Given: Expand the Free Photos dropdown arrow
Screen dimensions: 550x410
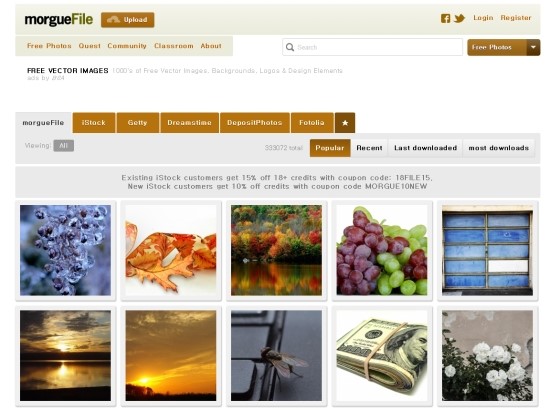Looking at the screenshot, I should point(533,47).
